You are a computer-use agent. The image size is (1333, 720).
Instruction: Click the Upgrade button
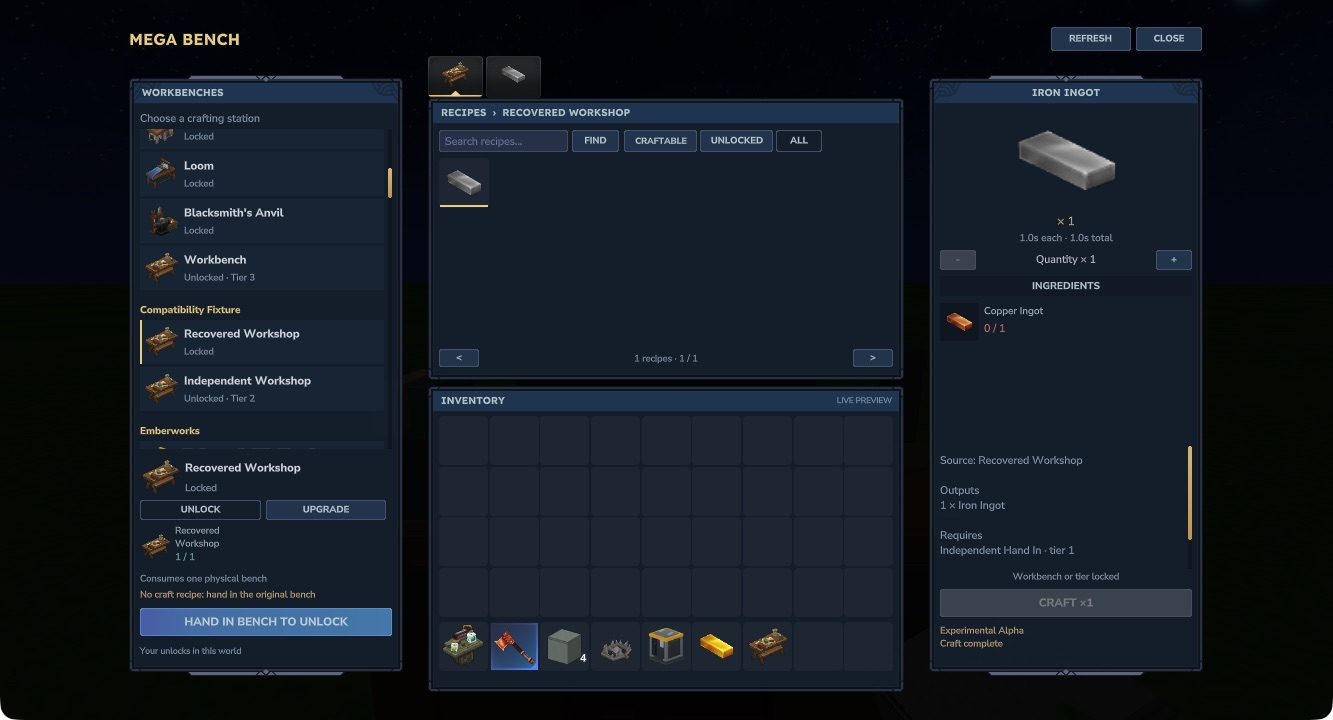(326, 510)
